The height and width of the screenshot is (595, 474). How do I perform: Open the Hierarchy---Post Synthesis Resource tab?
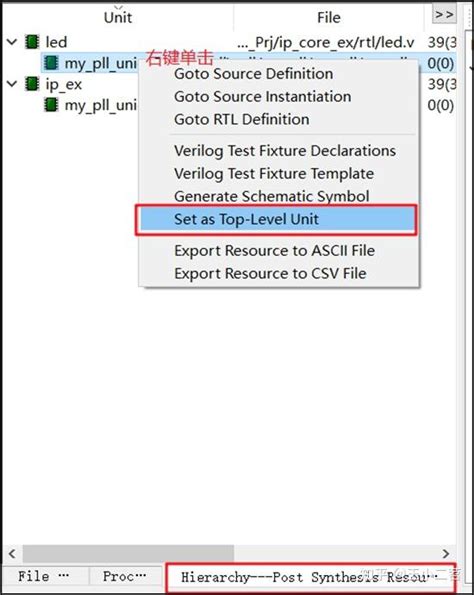point(310,578)
